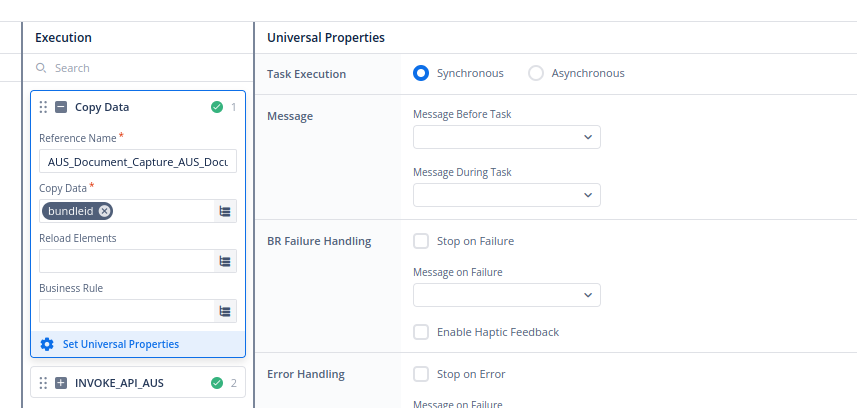The width and height of the screenshot is (857, 408).
Task: Click the search magnifier icon
Action: tap(41, 68)
